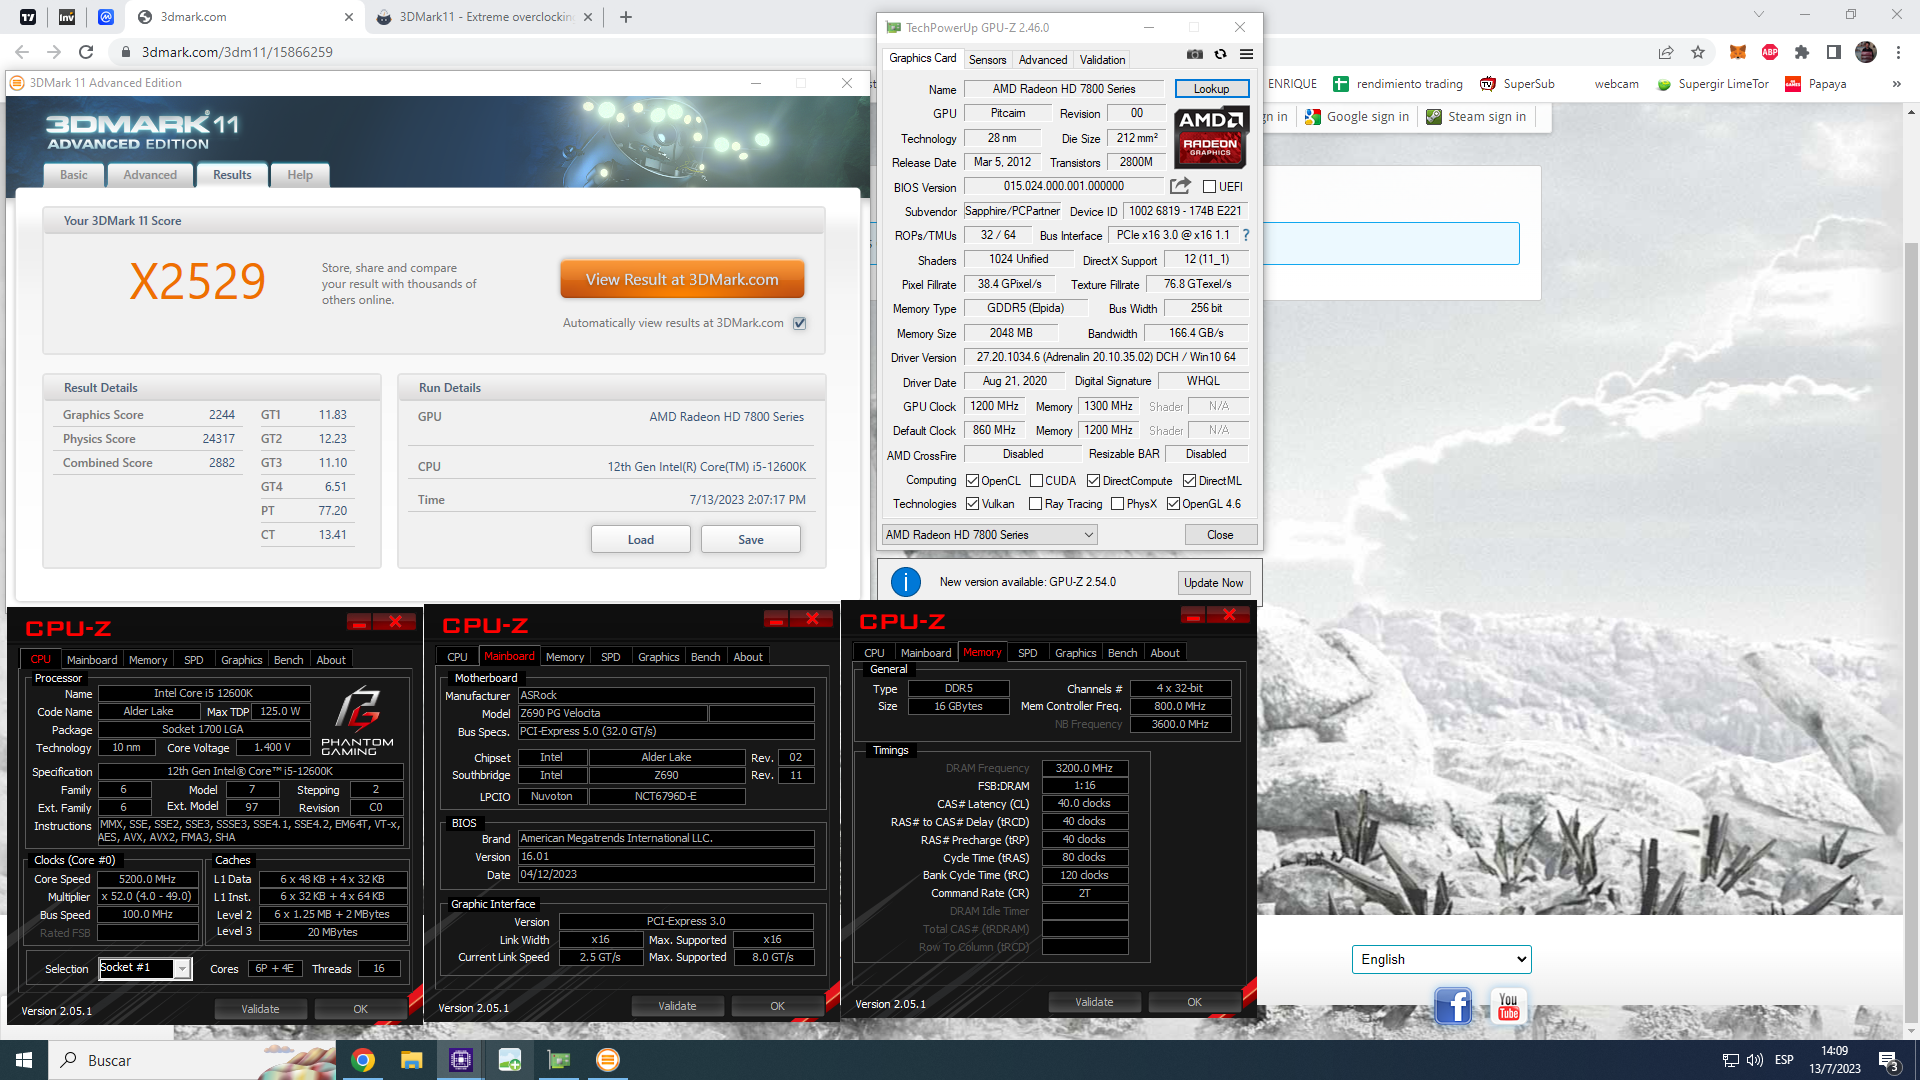Toggle the DirectCompute checkbox
The width and height of the screenshot is (1920, 1080).
[1093, 481]
